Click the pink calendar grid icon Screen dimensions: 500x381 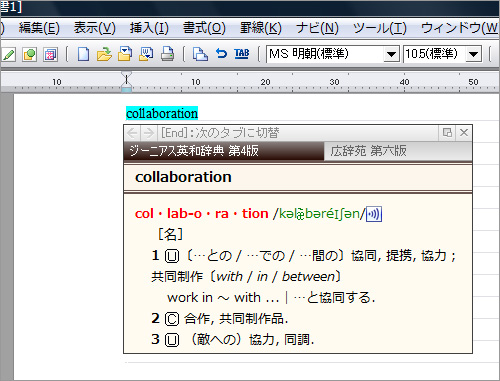pos(50,54)
